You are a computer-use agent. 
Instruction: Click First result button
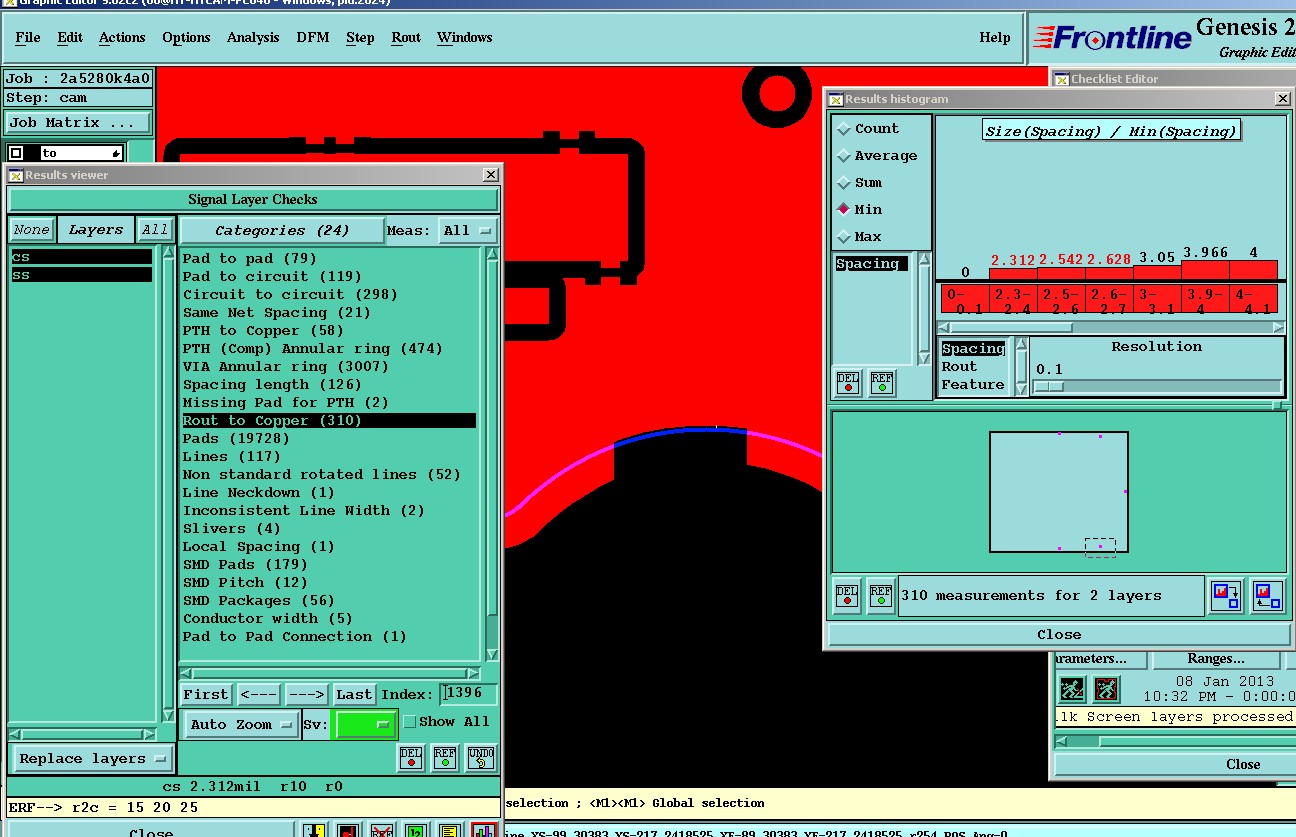[x=206, y=694]
